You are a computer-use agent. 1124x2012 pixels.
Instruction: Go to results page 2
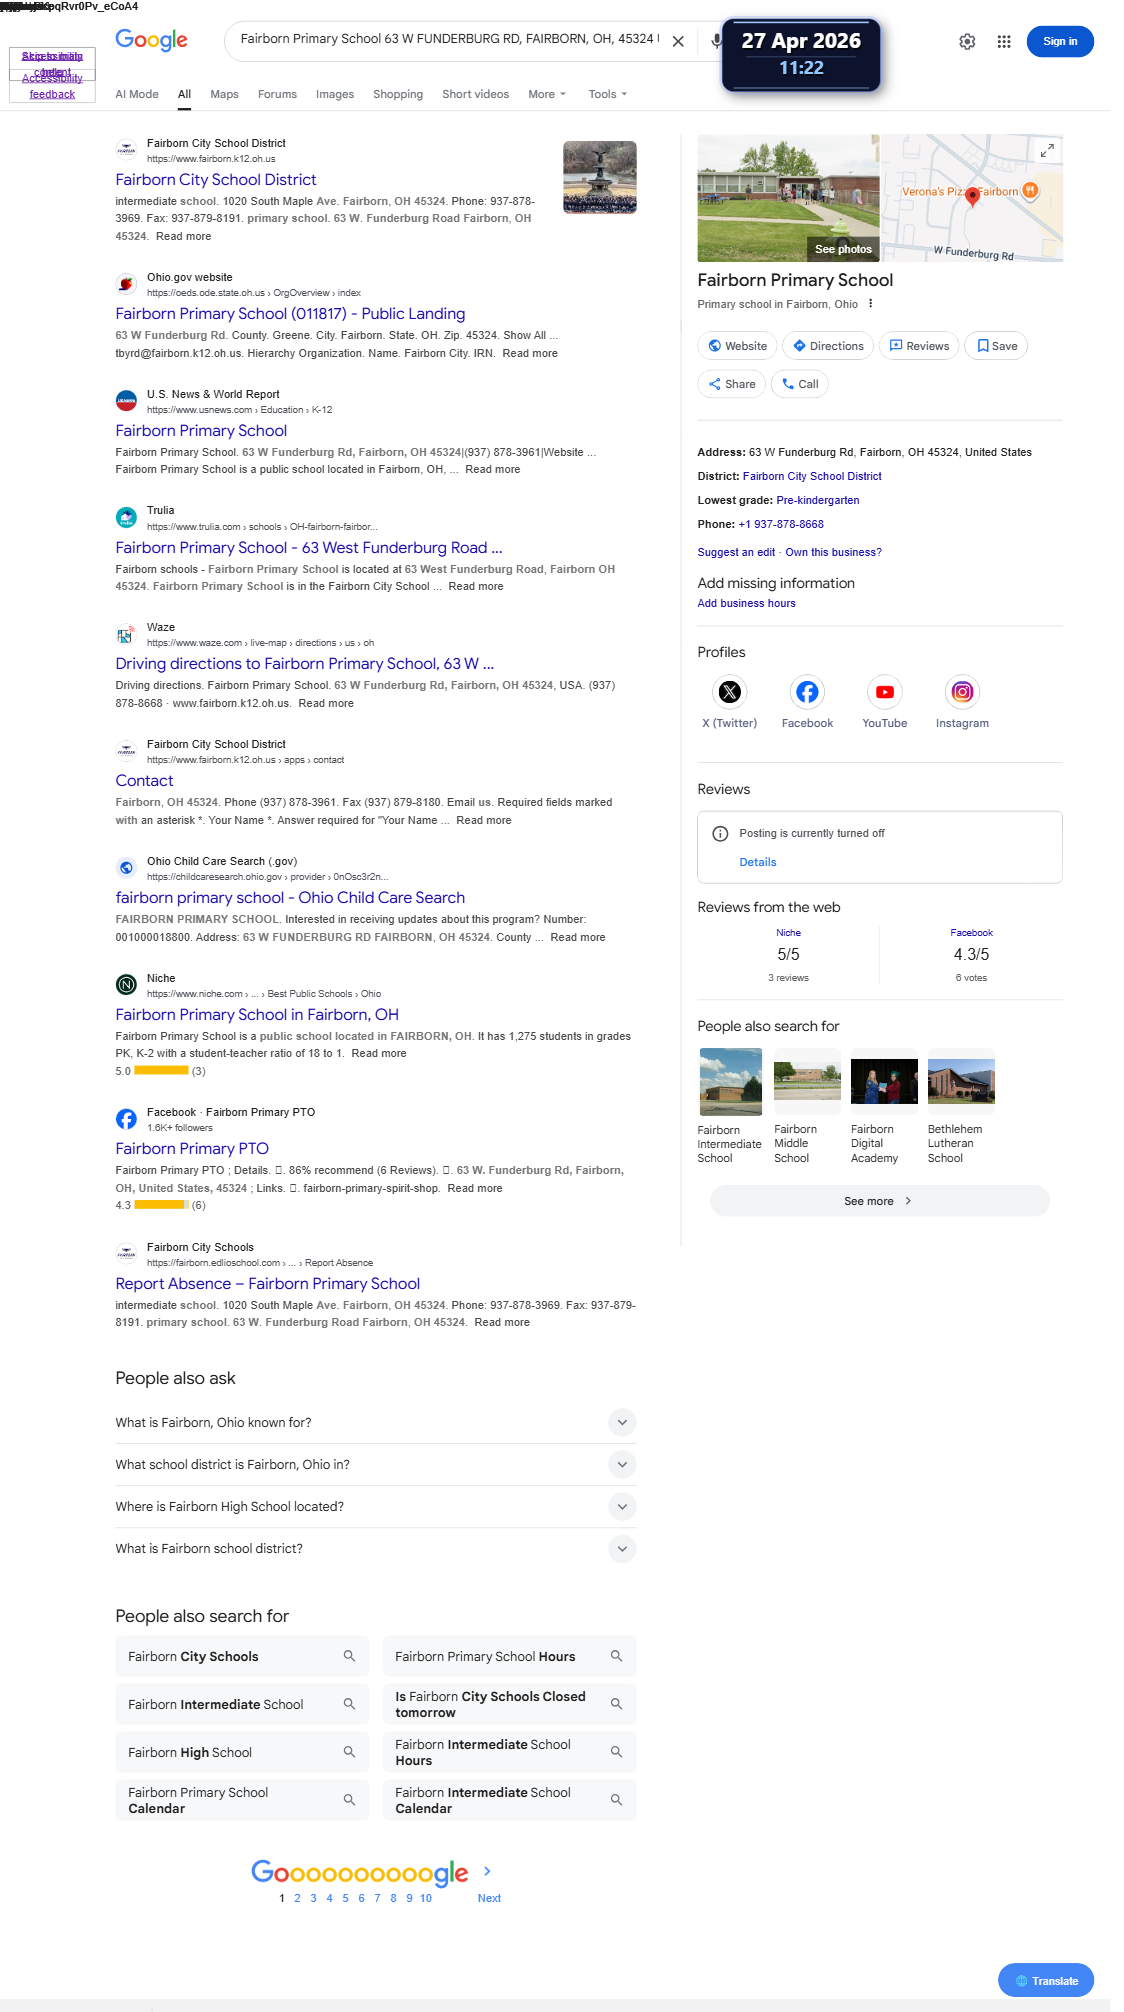point(297,1898)
